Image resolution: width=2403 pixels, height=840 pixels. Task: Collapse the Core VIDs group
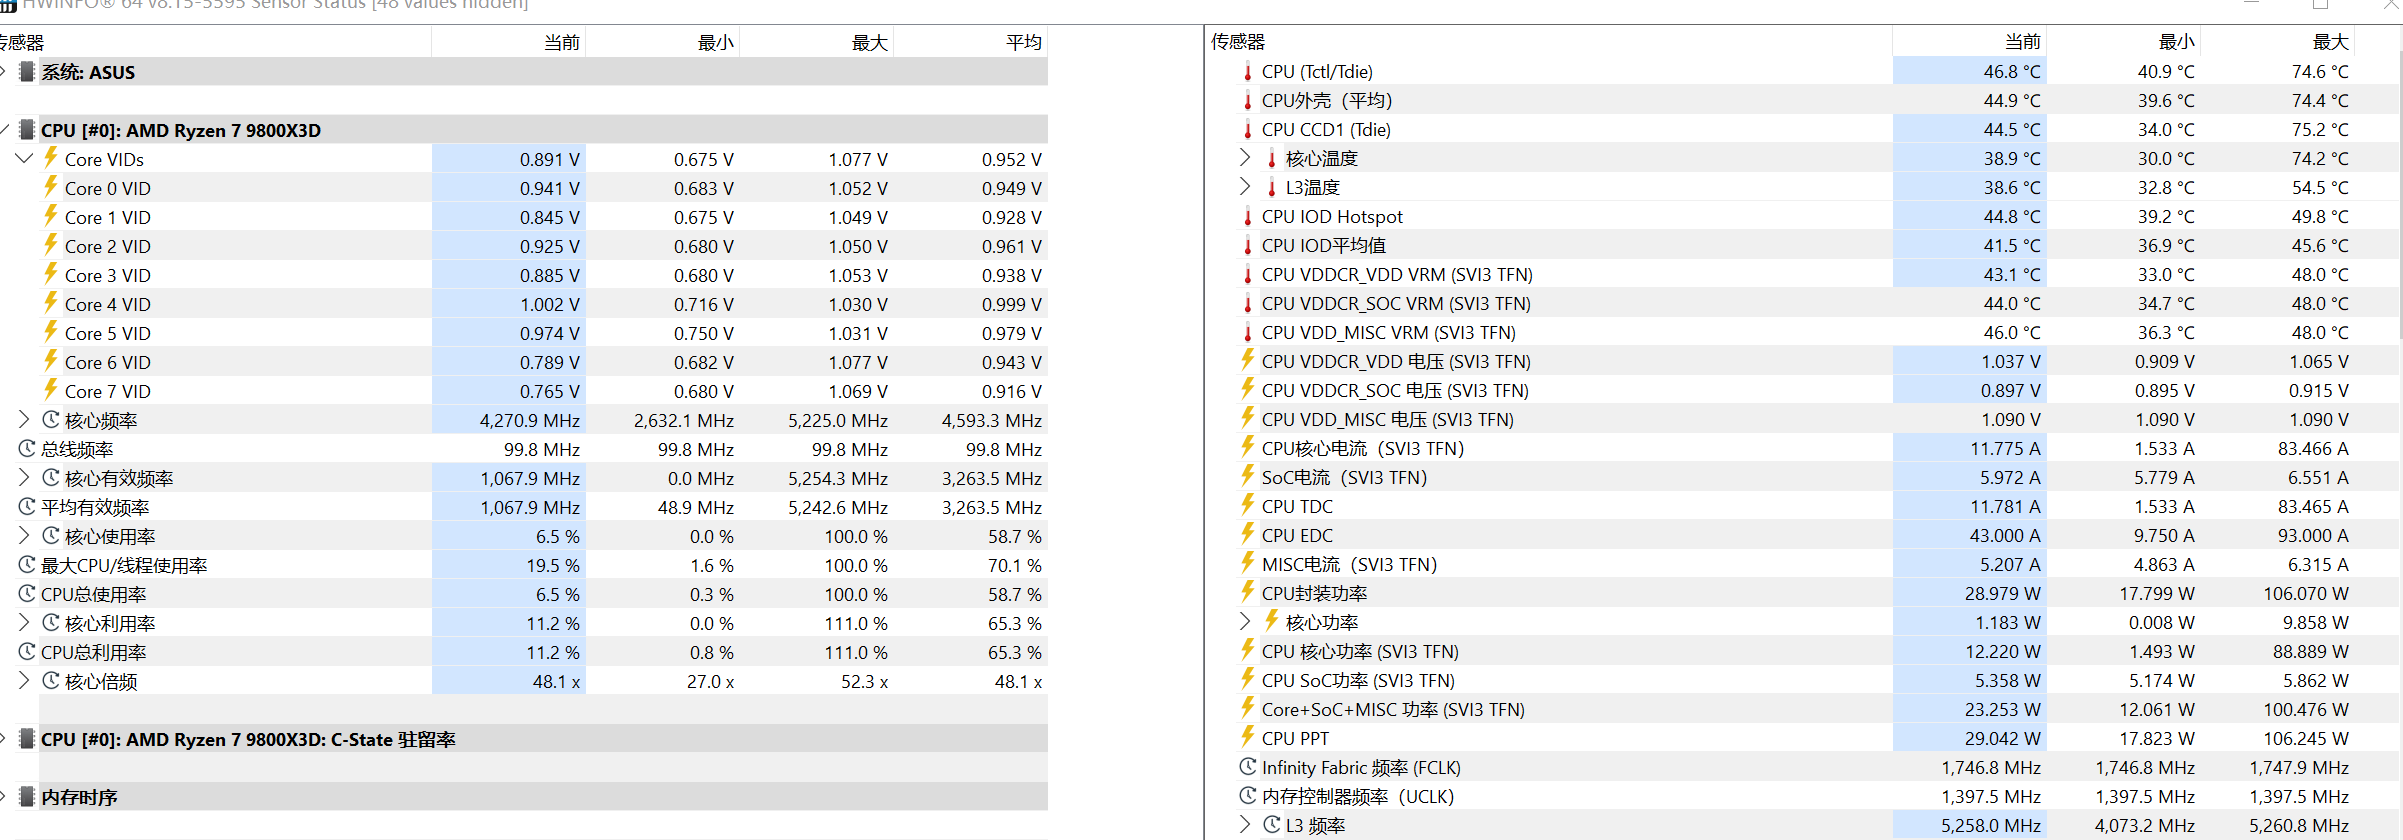pos(25,158)
